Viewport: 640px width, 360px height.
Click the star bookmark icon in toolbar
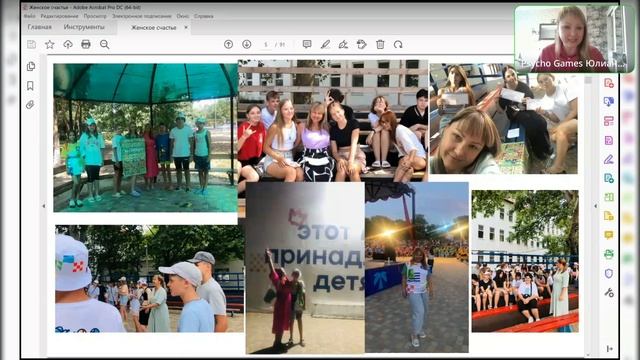coord(50,44)
